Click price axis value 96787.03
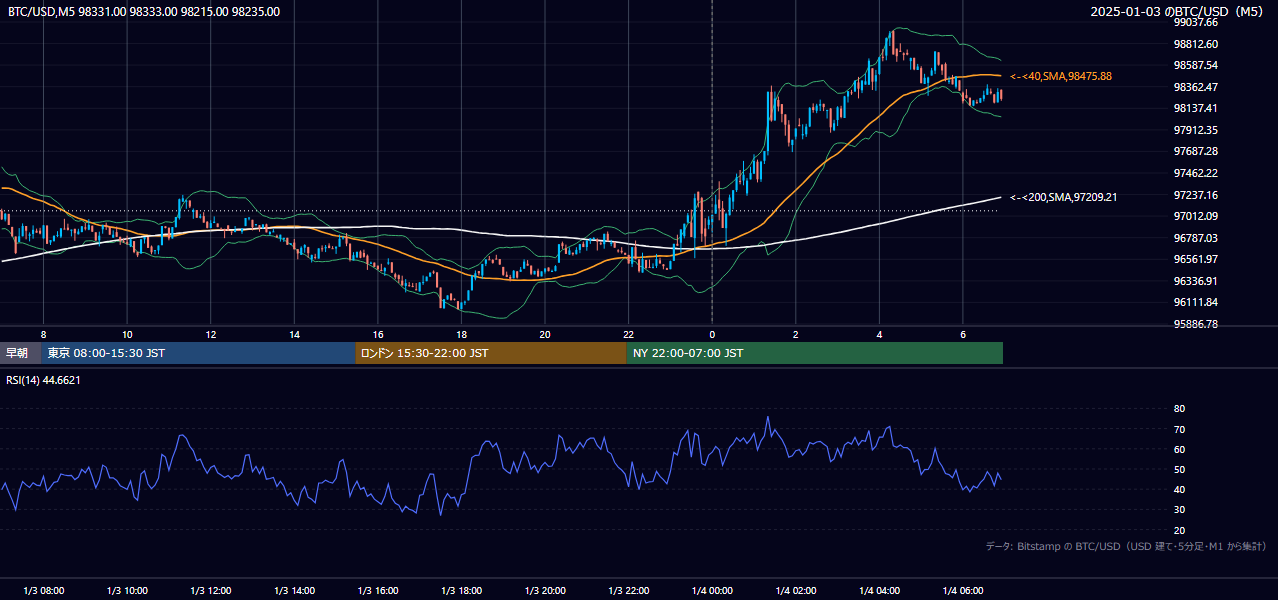1278x600 pixels. (x=1196, y=238)
